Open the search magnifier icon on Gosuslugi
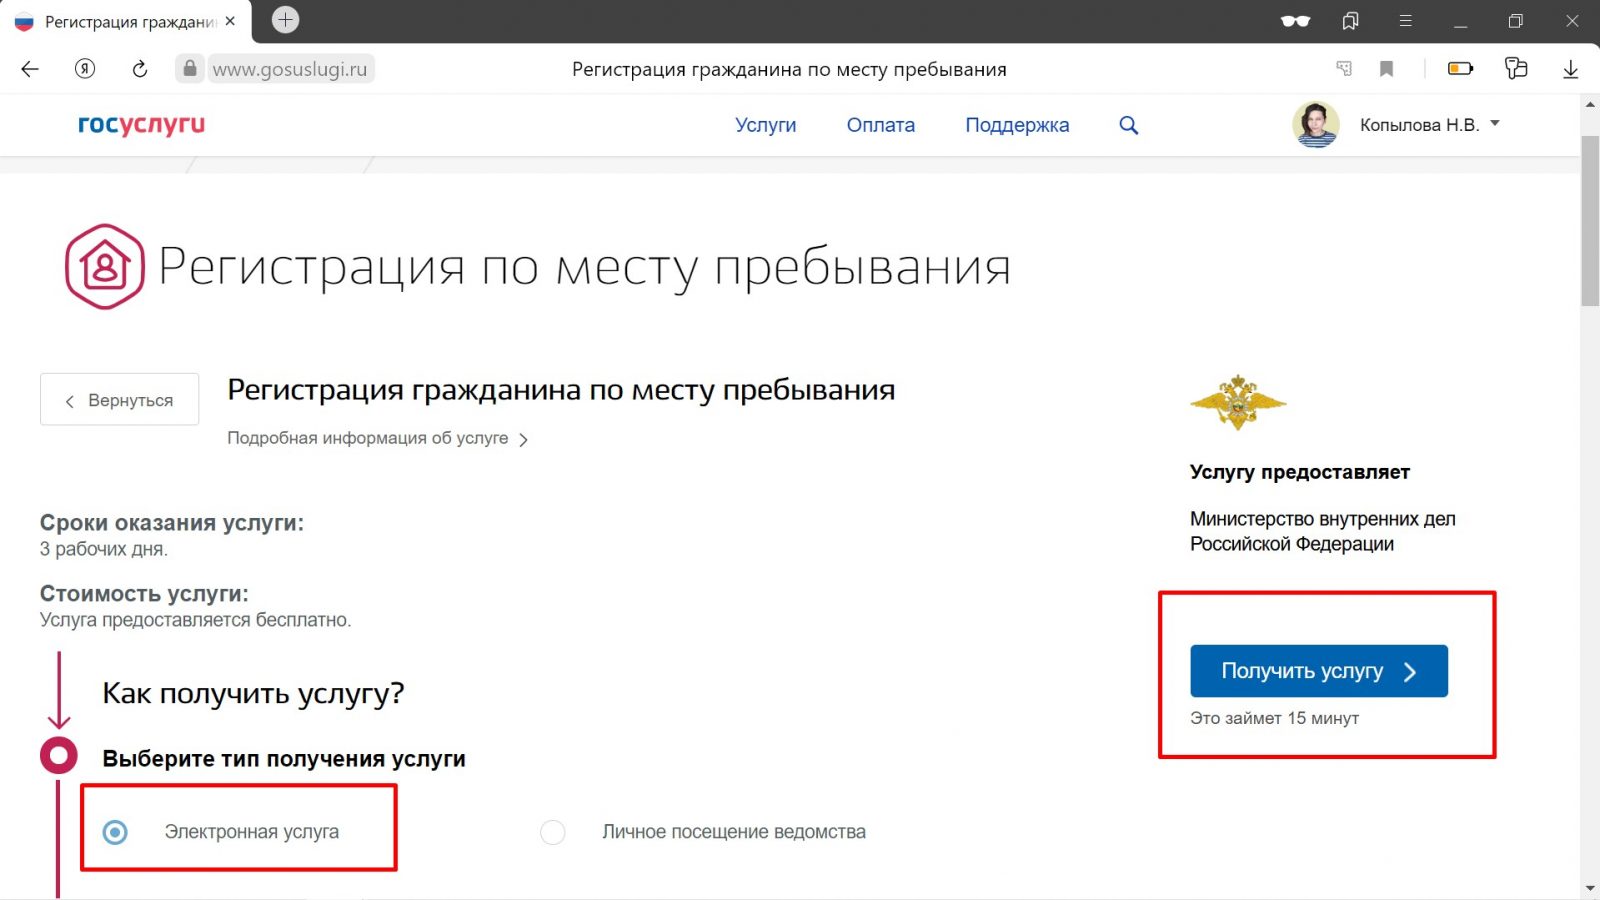1600x900 pixels. (1128, 125)
